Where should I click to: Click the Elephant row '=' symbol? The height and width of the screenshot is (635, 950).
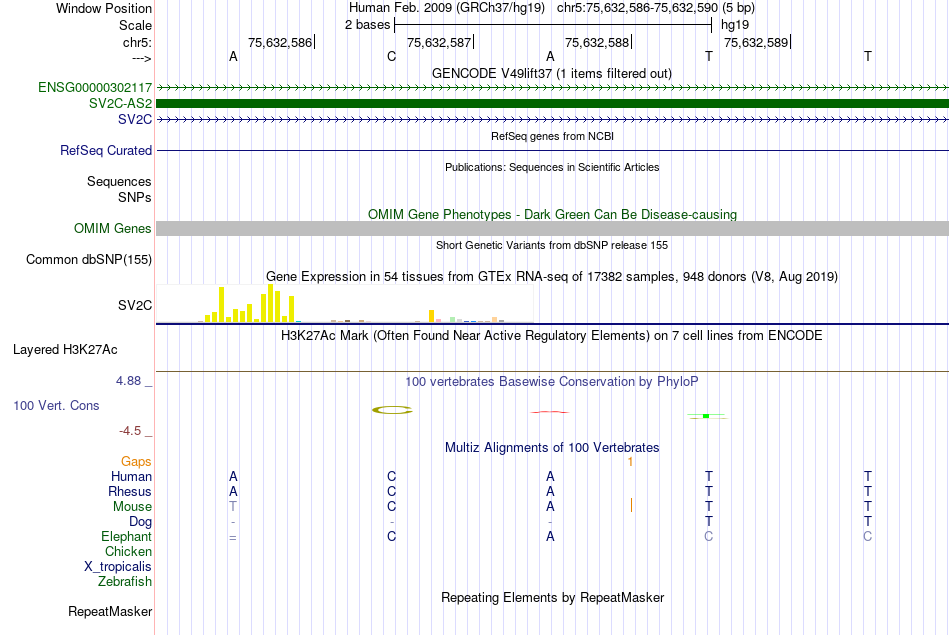[x=233, y=537]
